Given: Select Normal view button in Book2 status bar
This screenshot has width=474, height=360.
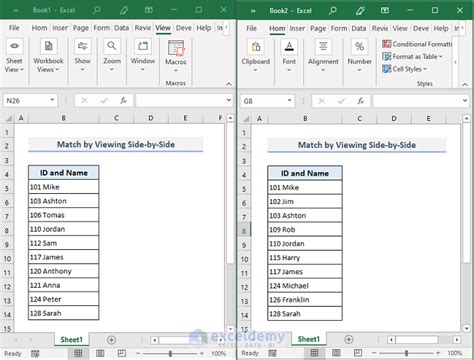Looking at the screenshot, I should [314, 353].
